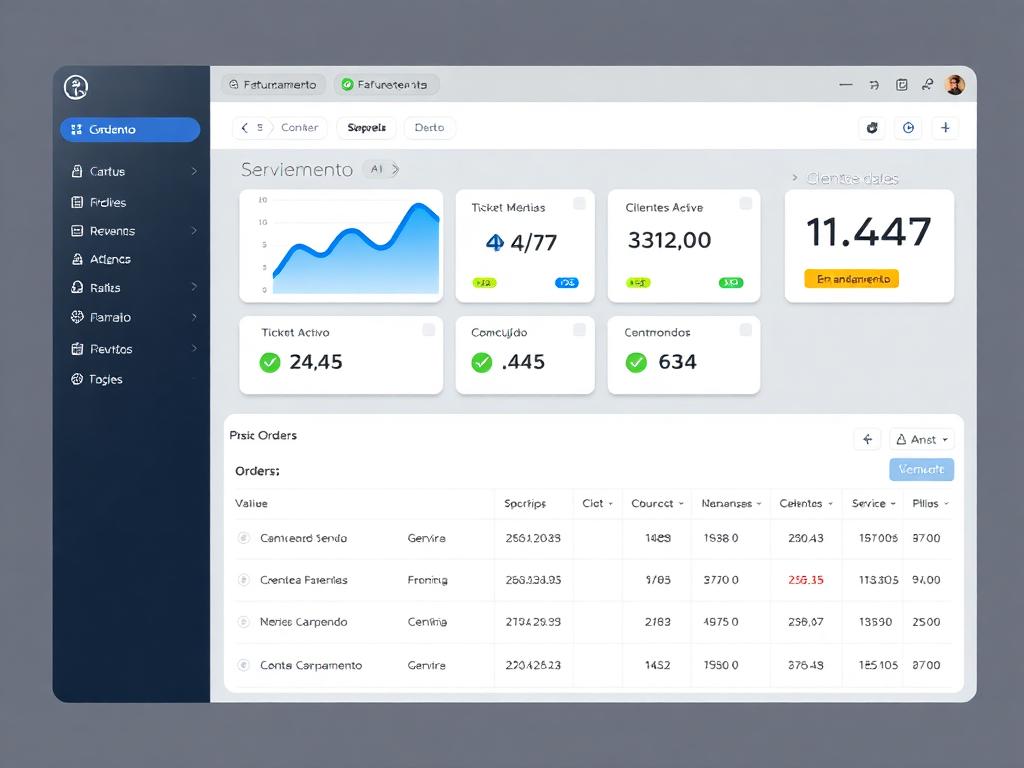Open the area chart card
Viewport: 1024px width, 768px height.
341,246
